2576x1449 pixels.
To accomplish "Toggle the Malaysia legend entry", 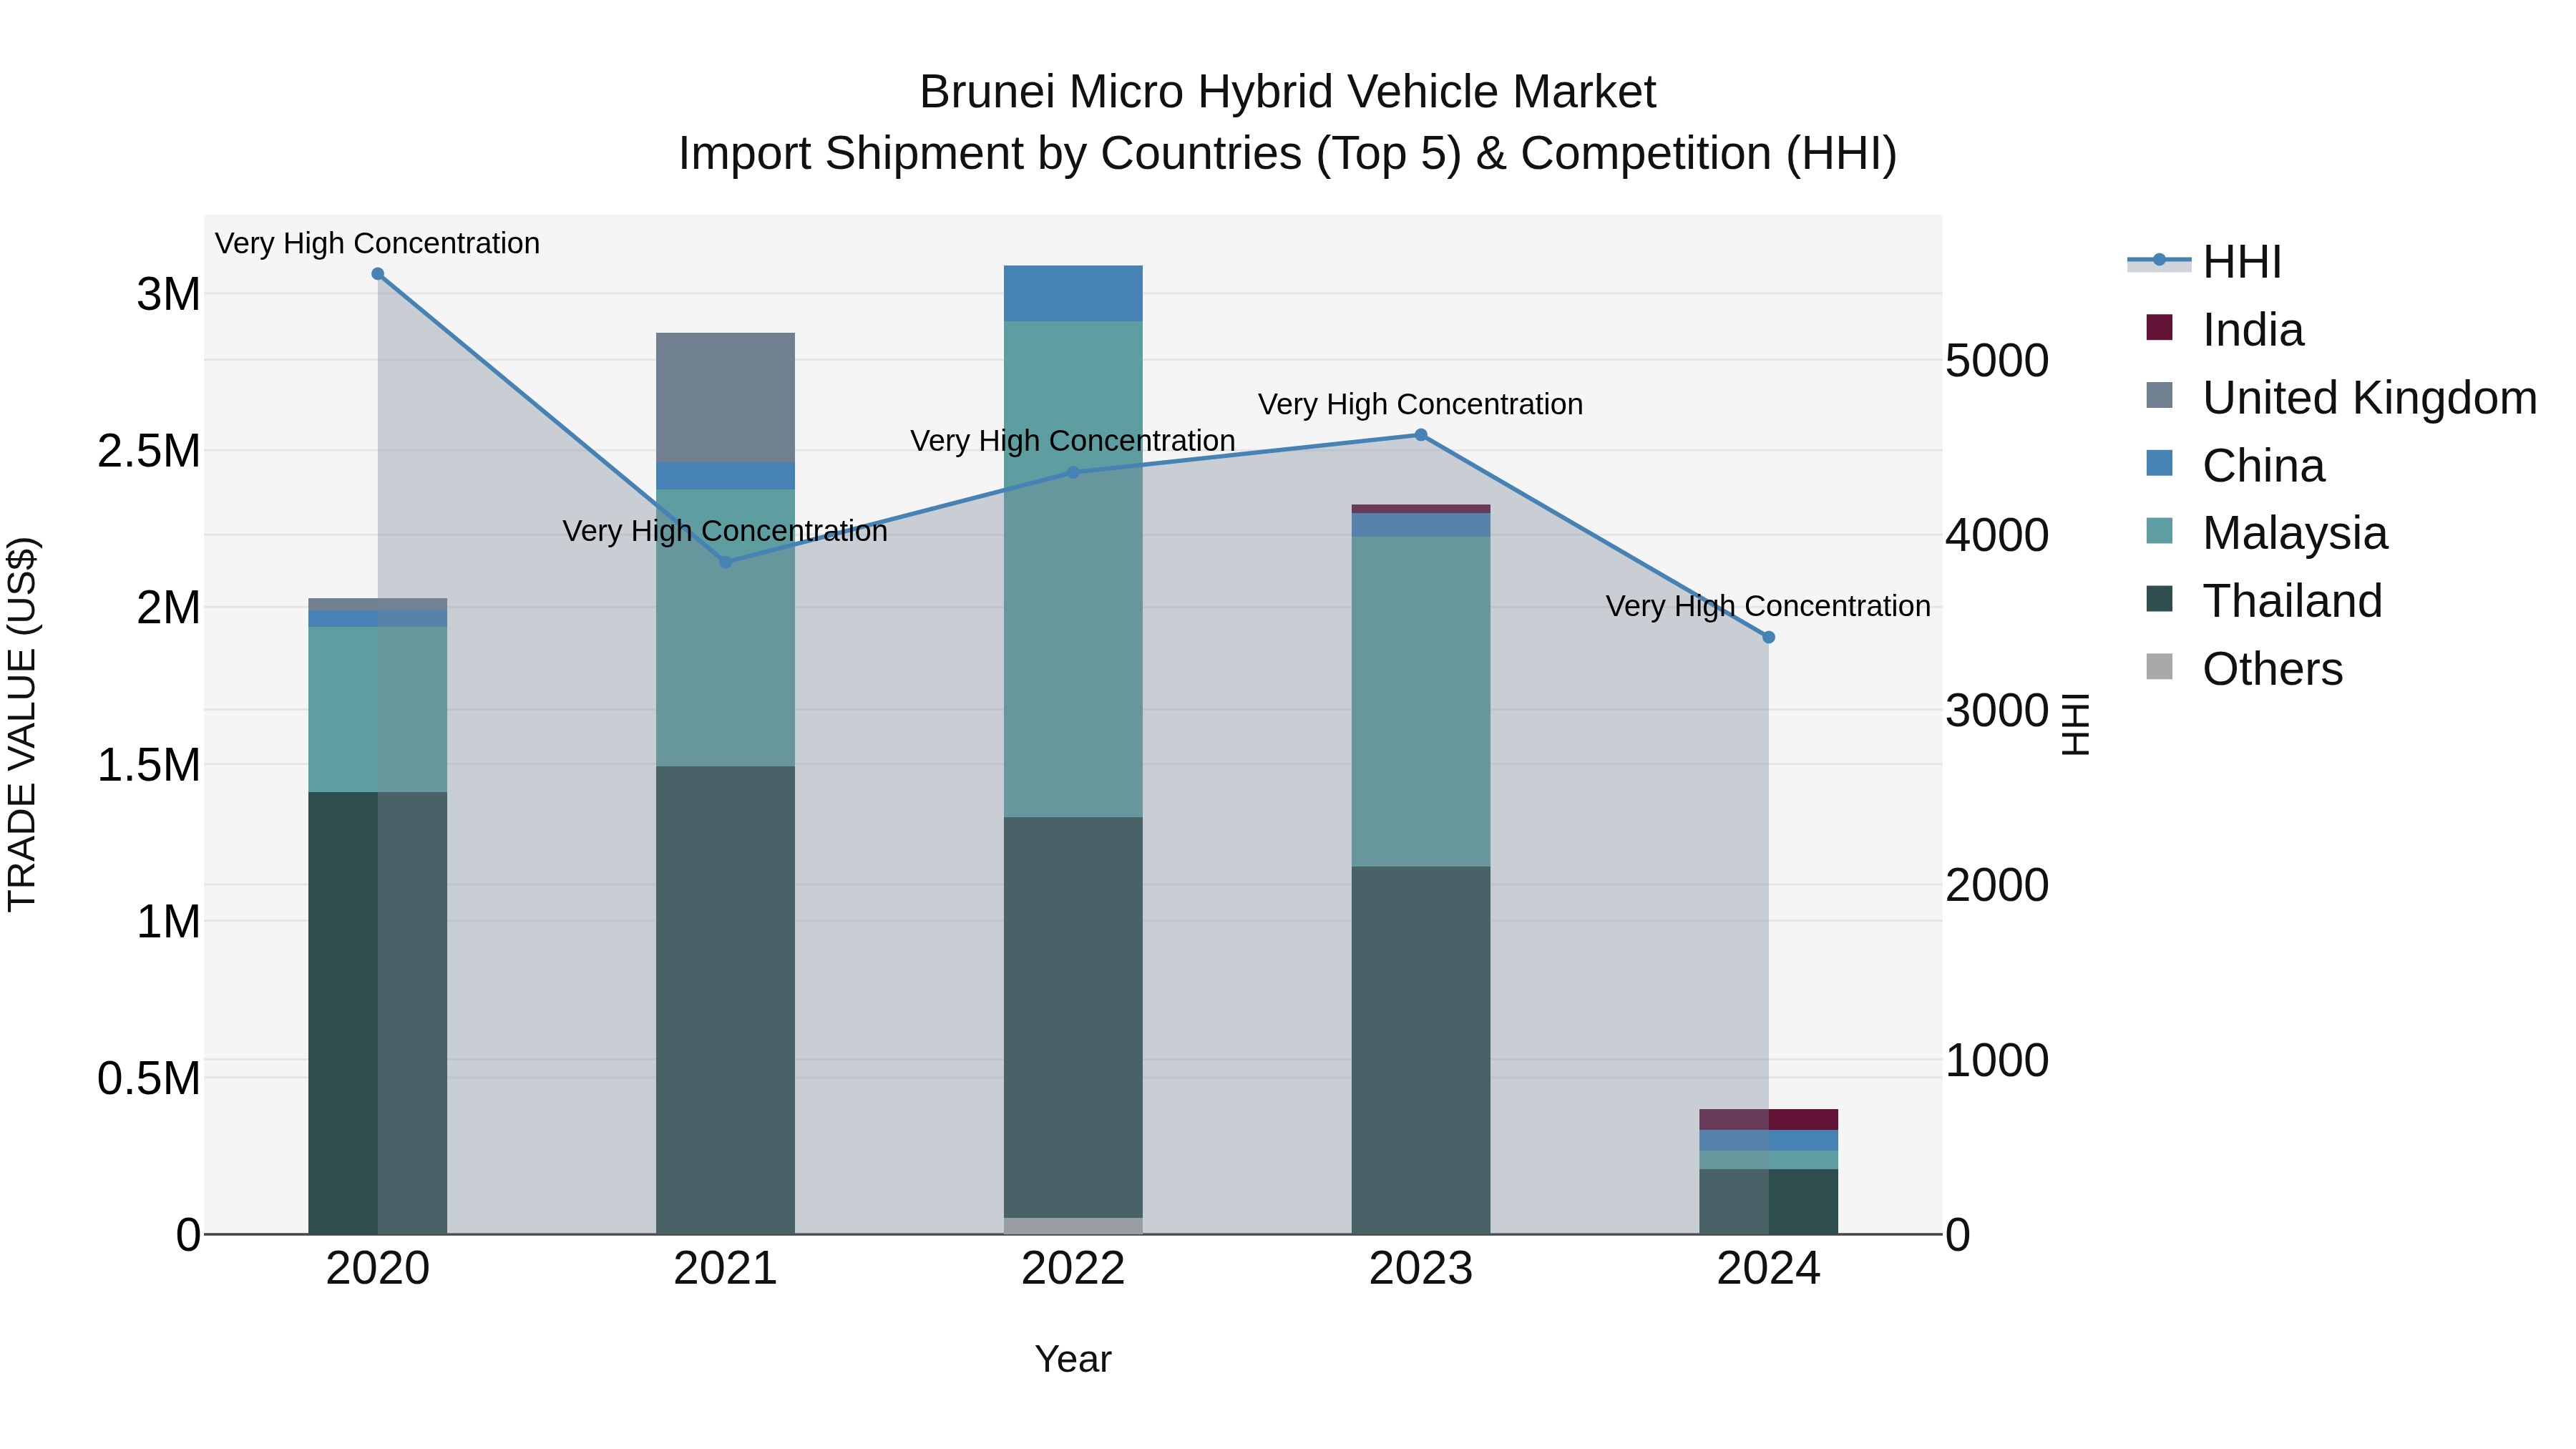I will point(2267,532).
